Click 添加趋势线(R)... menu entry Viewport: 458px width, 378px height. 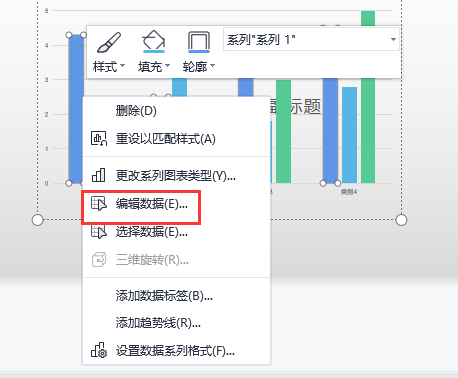176,323
